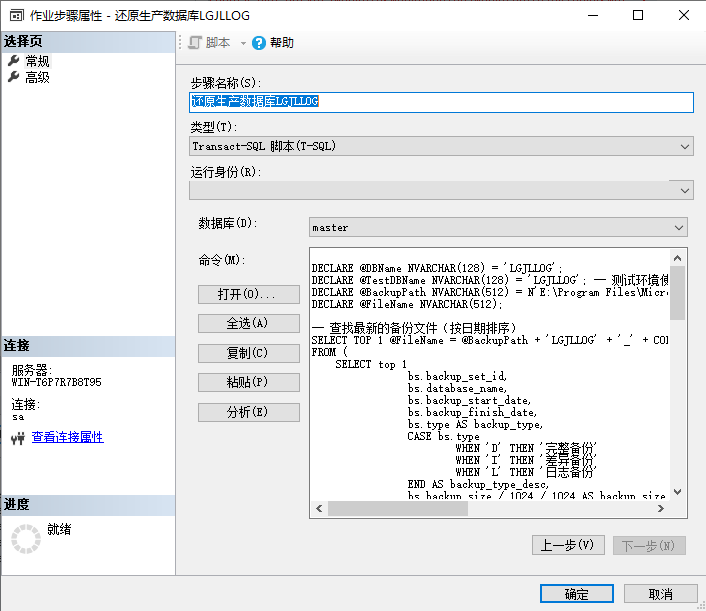Click the horizontal scrollbar of command box
706x611 pixels.
(x=490, y=509)
